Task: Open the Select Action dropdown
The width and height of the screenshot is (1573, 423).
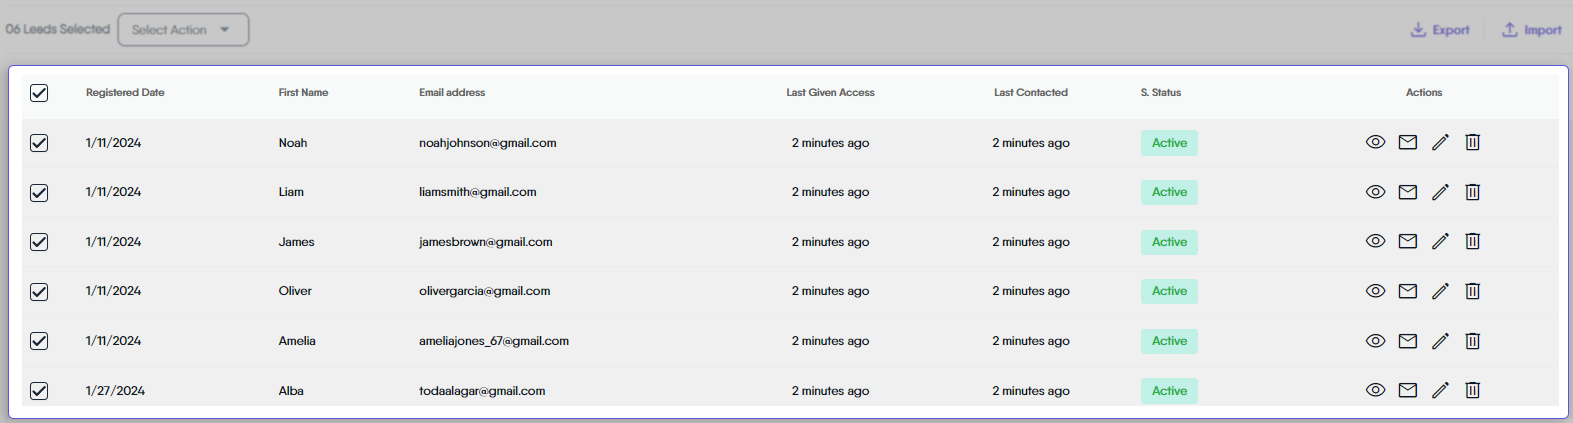Action: click(x=183, y=30)
